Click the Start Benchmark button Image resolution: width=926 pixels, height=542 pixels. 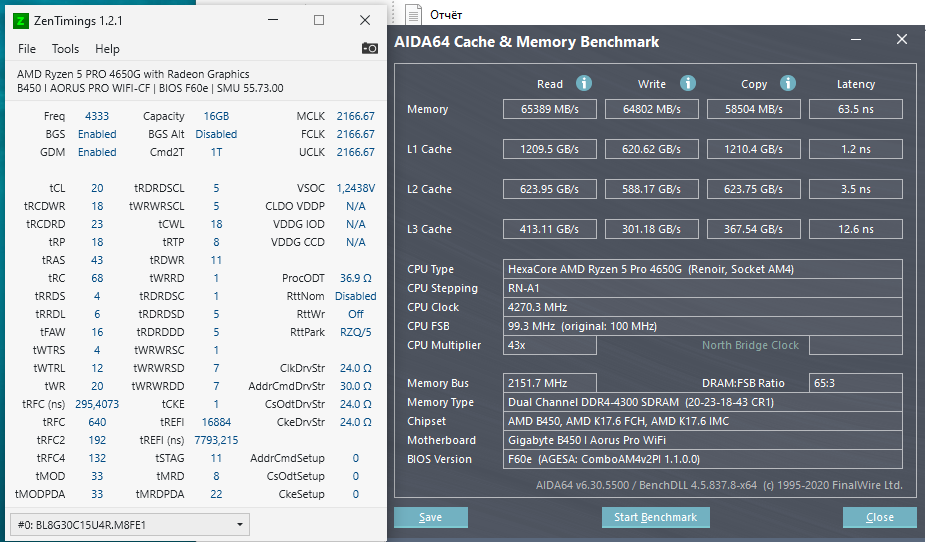pos(656,517)
